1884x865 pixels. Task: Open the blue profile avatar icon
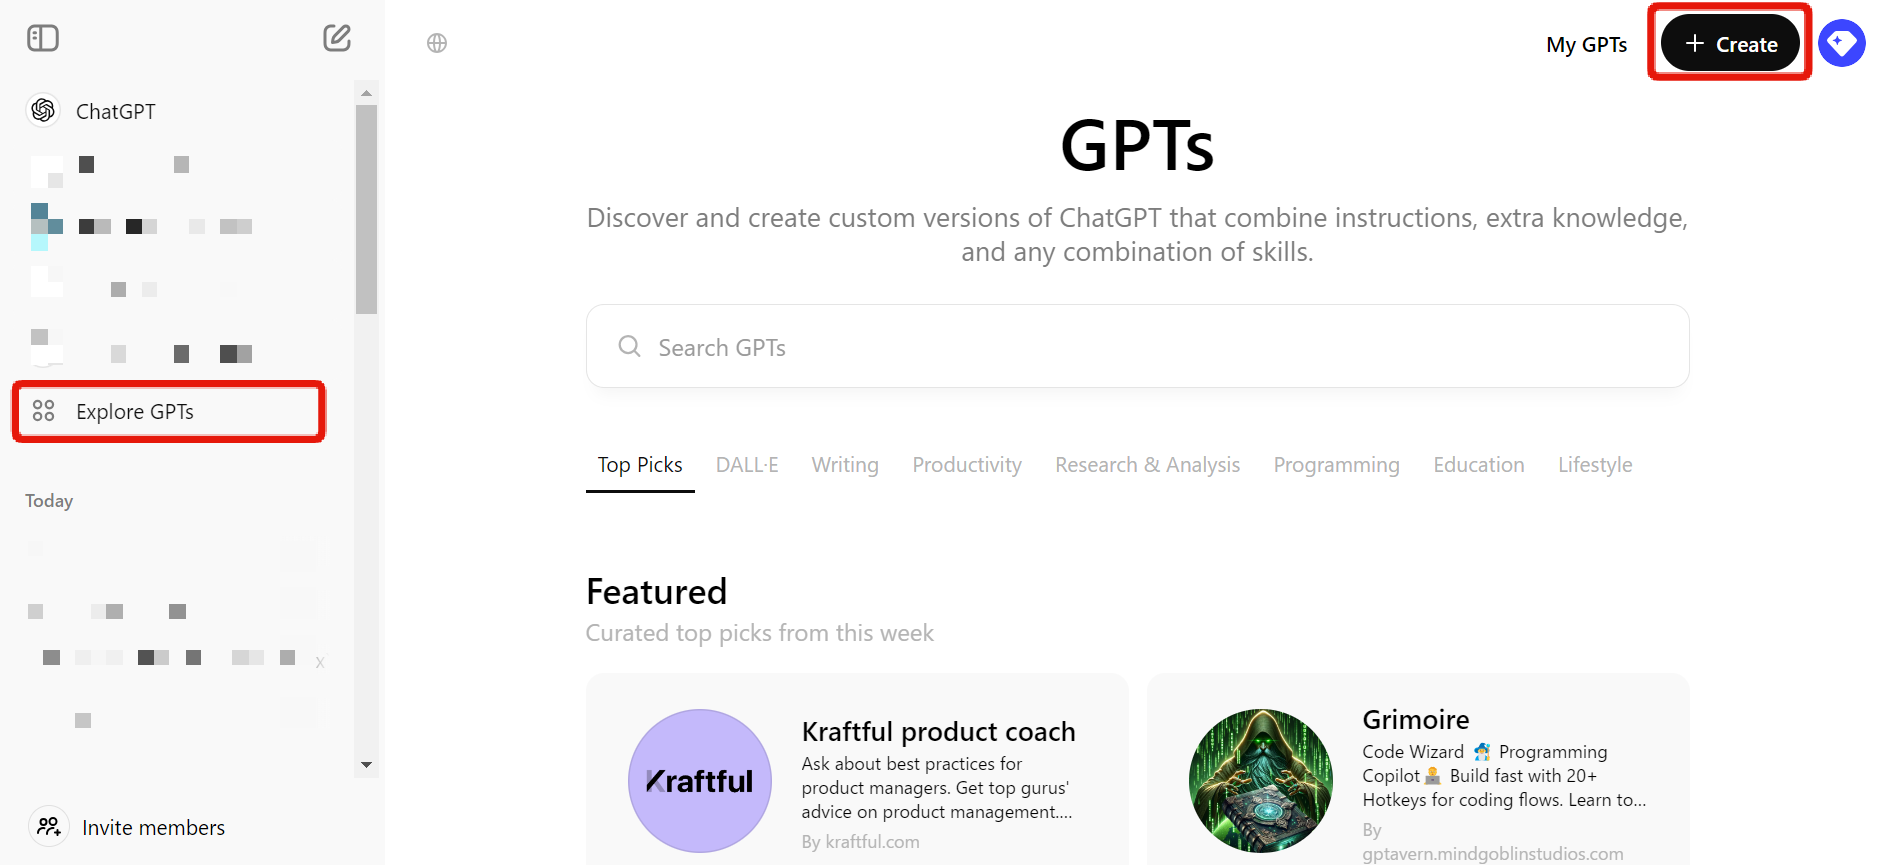click(1842, 43)
